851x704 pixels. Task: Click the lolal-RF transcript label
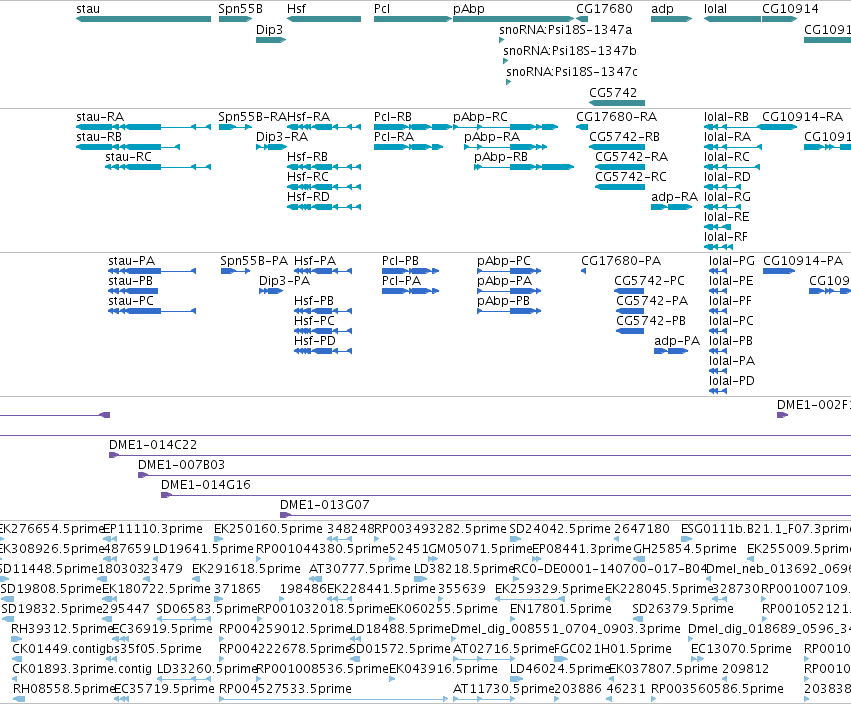pyautogui.click(x=726, y=238)
